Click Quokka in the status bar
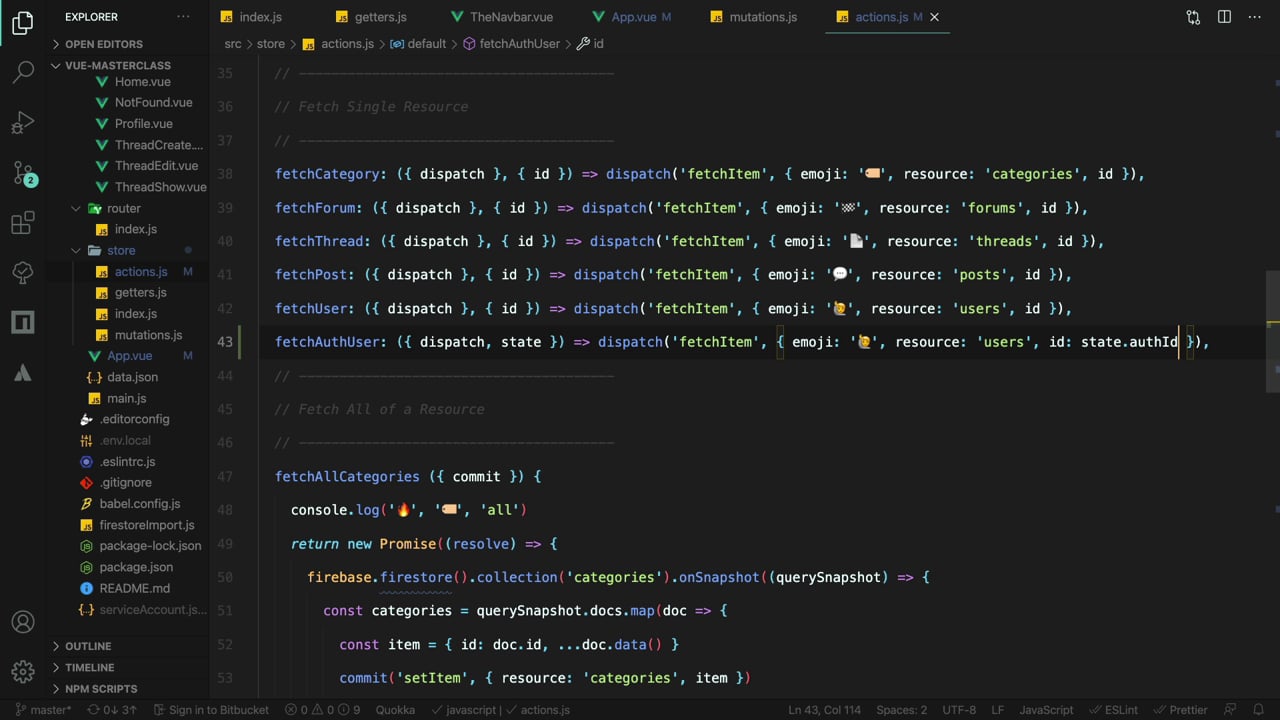 tap(395, 710)
